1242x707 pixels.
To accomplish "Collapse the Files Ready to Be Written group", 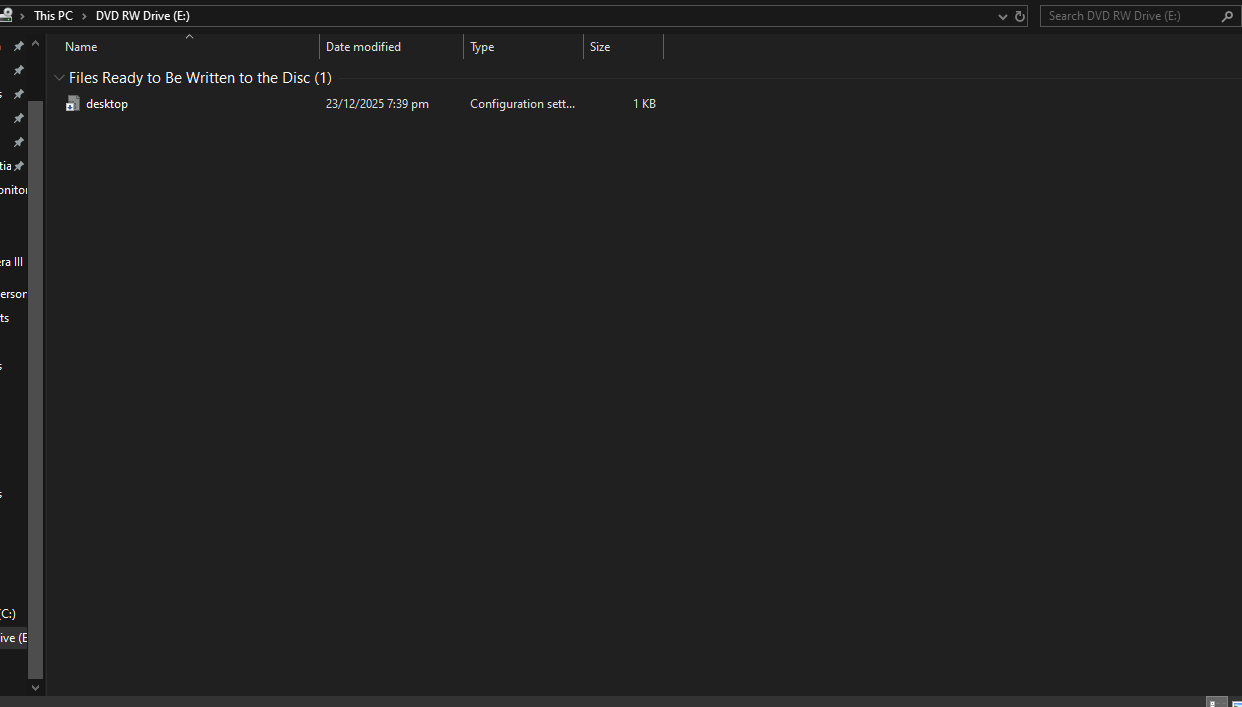I will tap(59, 78).
